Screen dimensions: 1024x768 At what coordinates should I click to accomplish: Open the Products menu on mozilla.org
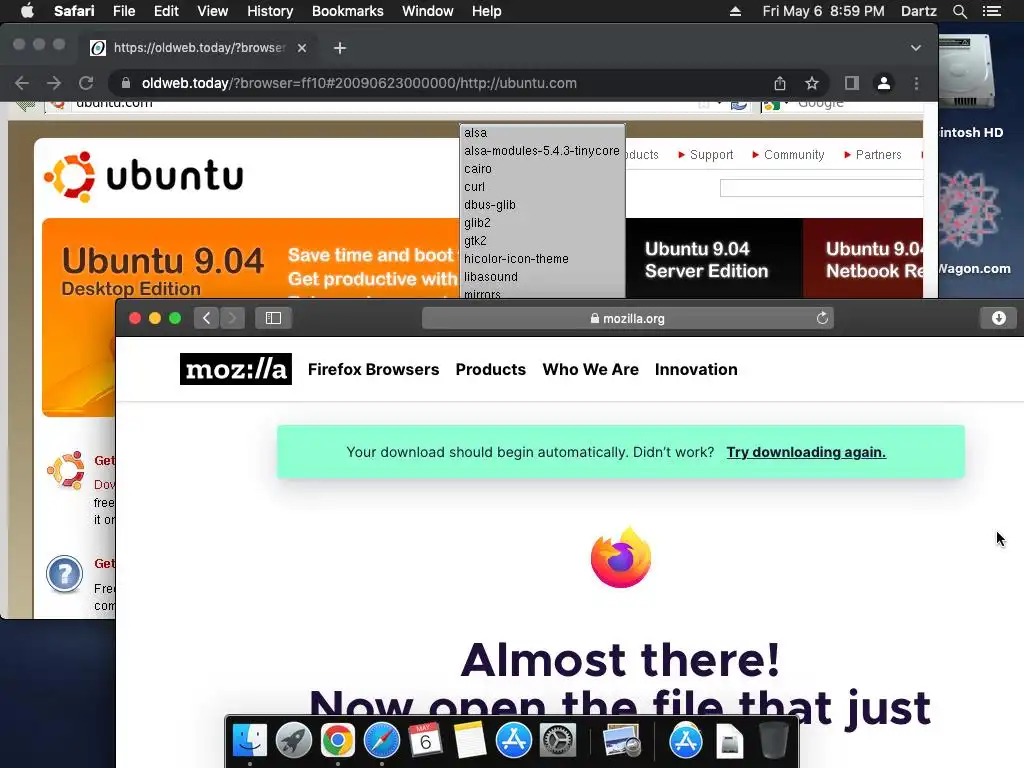coord(490,369)
